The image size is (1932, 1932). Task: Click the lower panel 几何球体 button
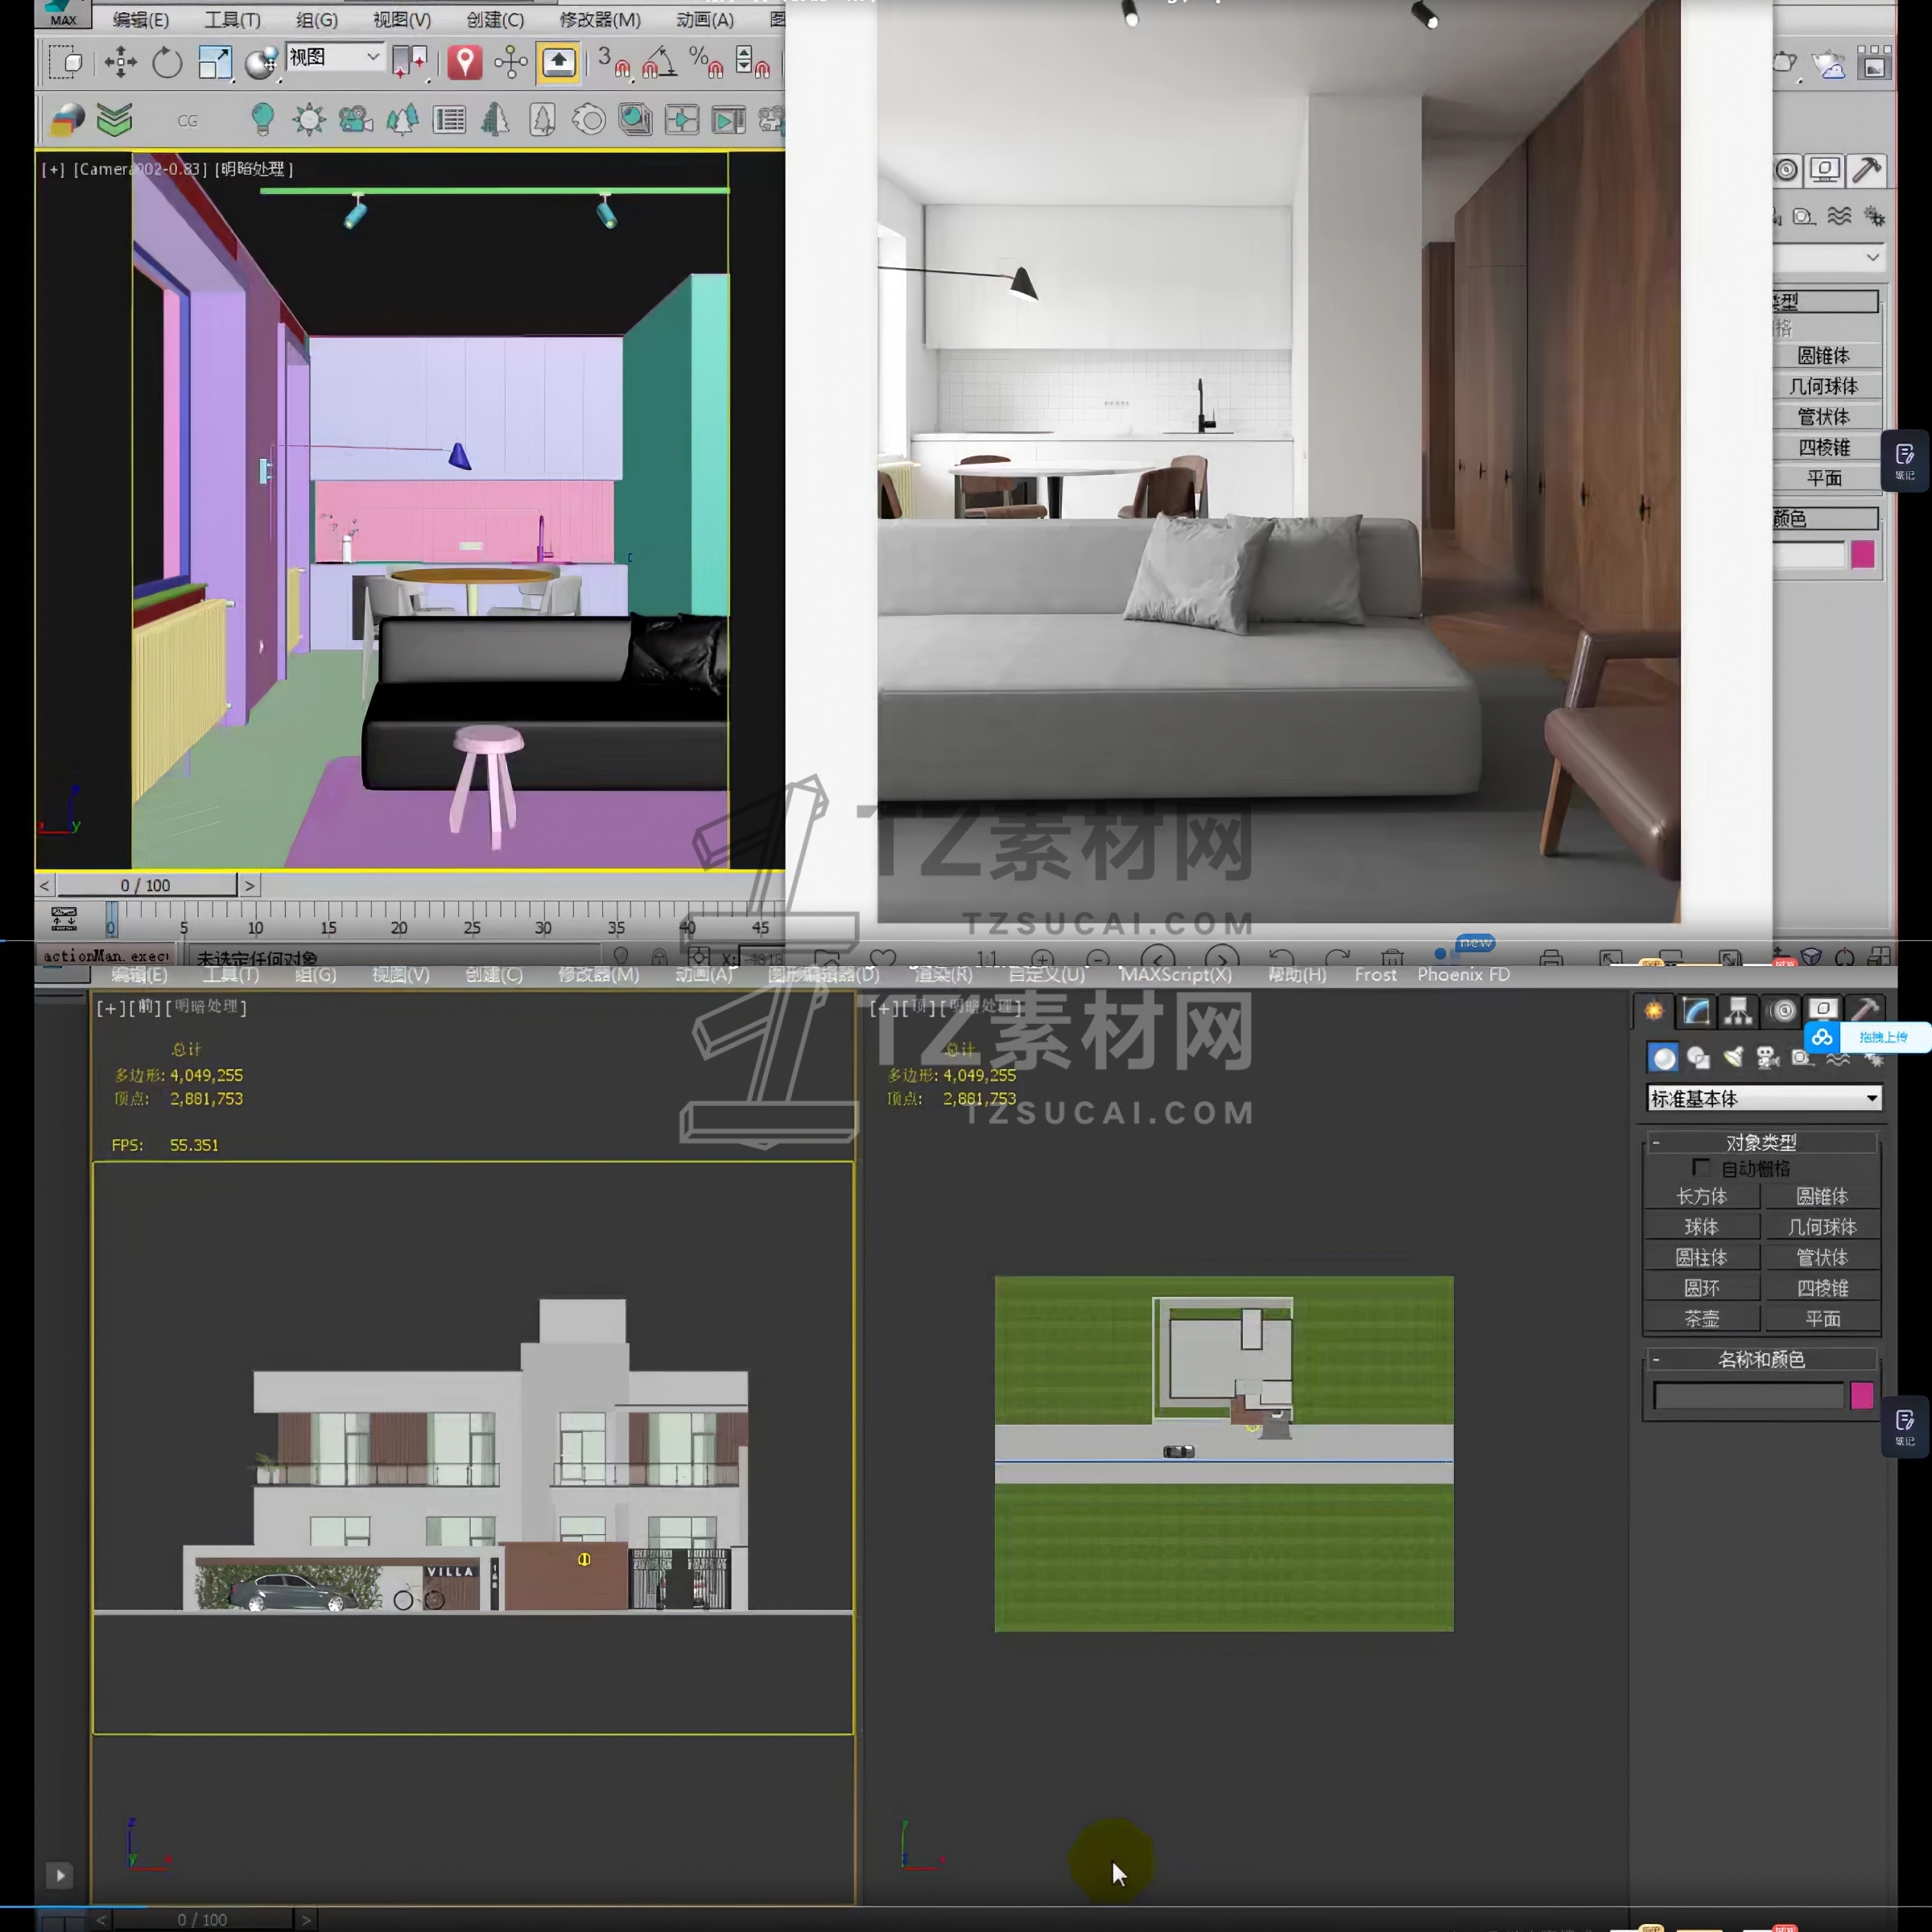pyautogui.click(x=1822, y=1227)
